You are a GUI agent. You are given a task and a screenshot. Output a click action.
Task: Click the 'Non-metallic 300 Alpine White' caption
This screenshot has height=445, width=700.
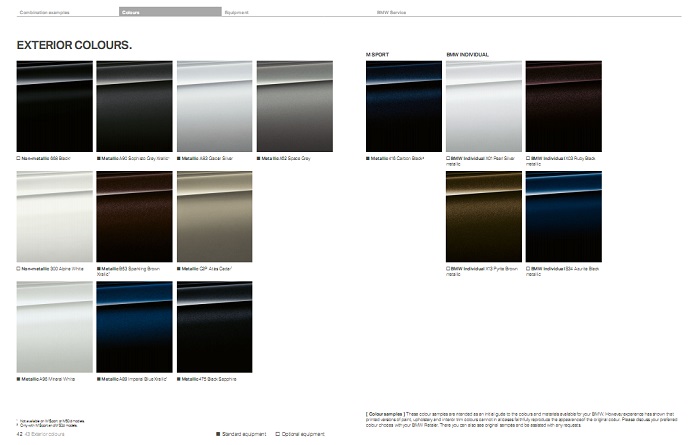(x=50, y=269)
